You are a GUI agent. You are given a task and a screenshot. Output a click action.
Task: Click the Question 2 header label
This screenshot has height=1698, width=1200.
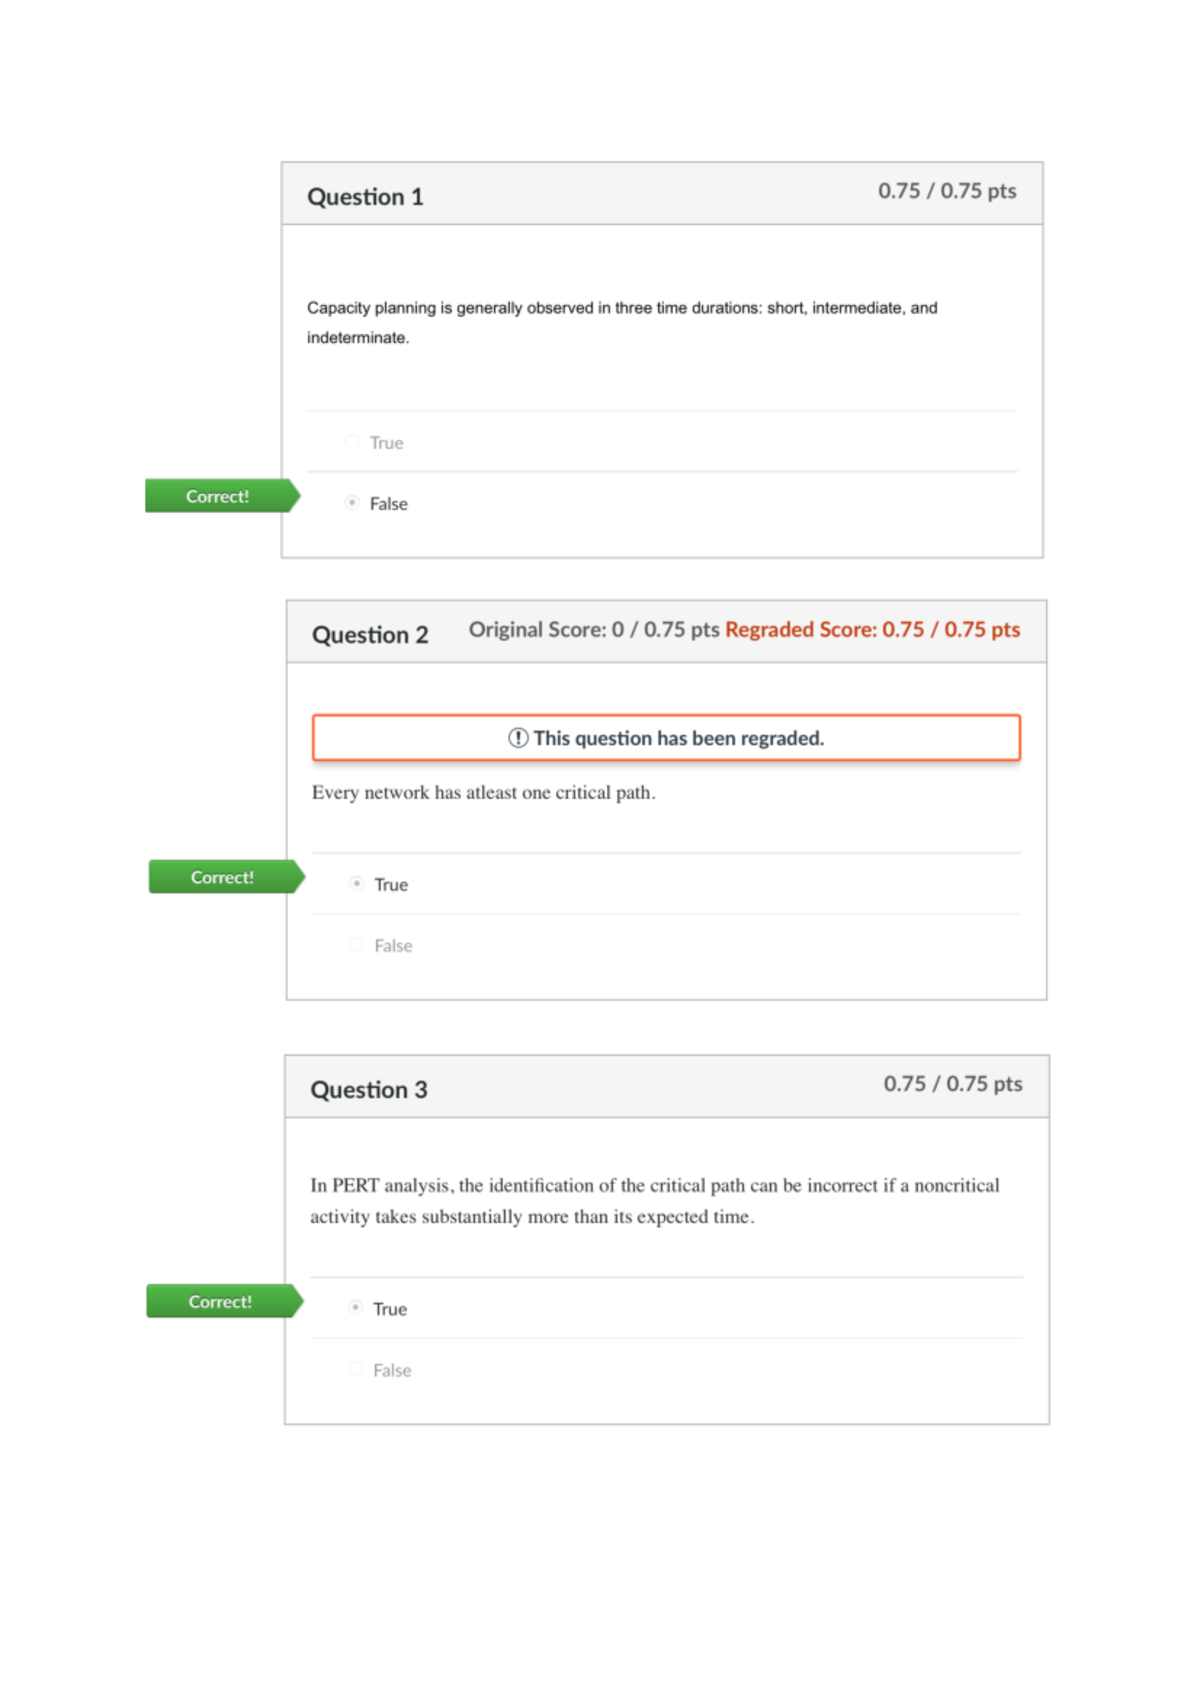point(370,634)
